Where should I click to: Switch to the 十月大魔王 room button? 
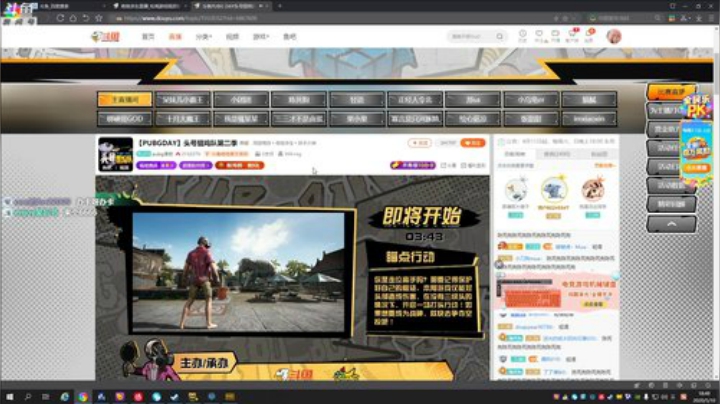[x=183, y=119]
